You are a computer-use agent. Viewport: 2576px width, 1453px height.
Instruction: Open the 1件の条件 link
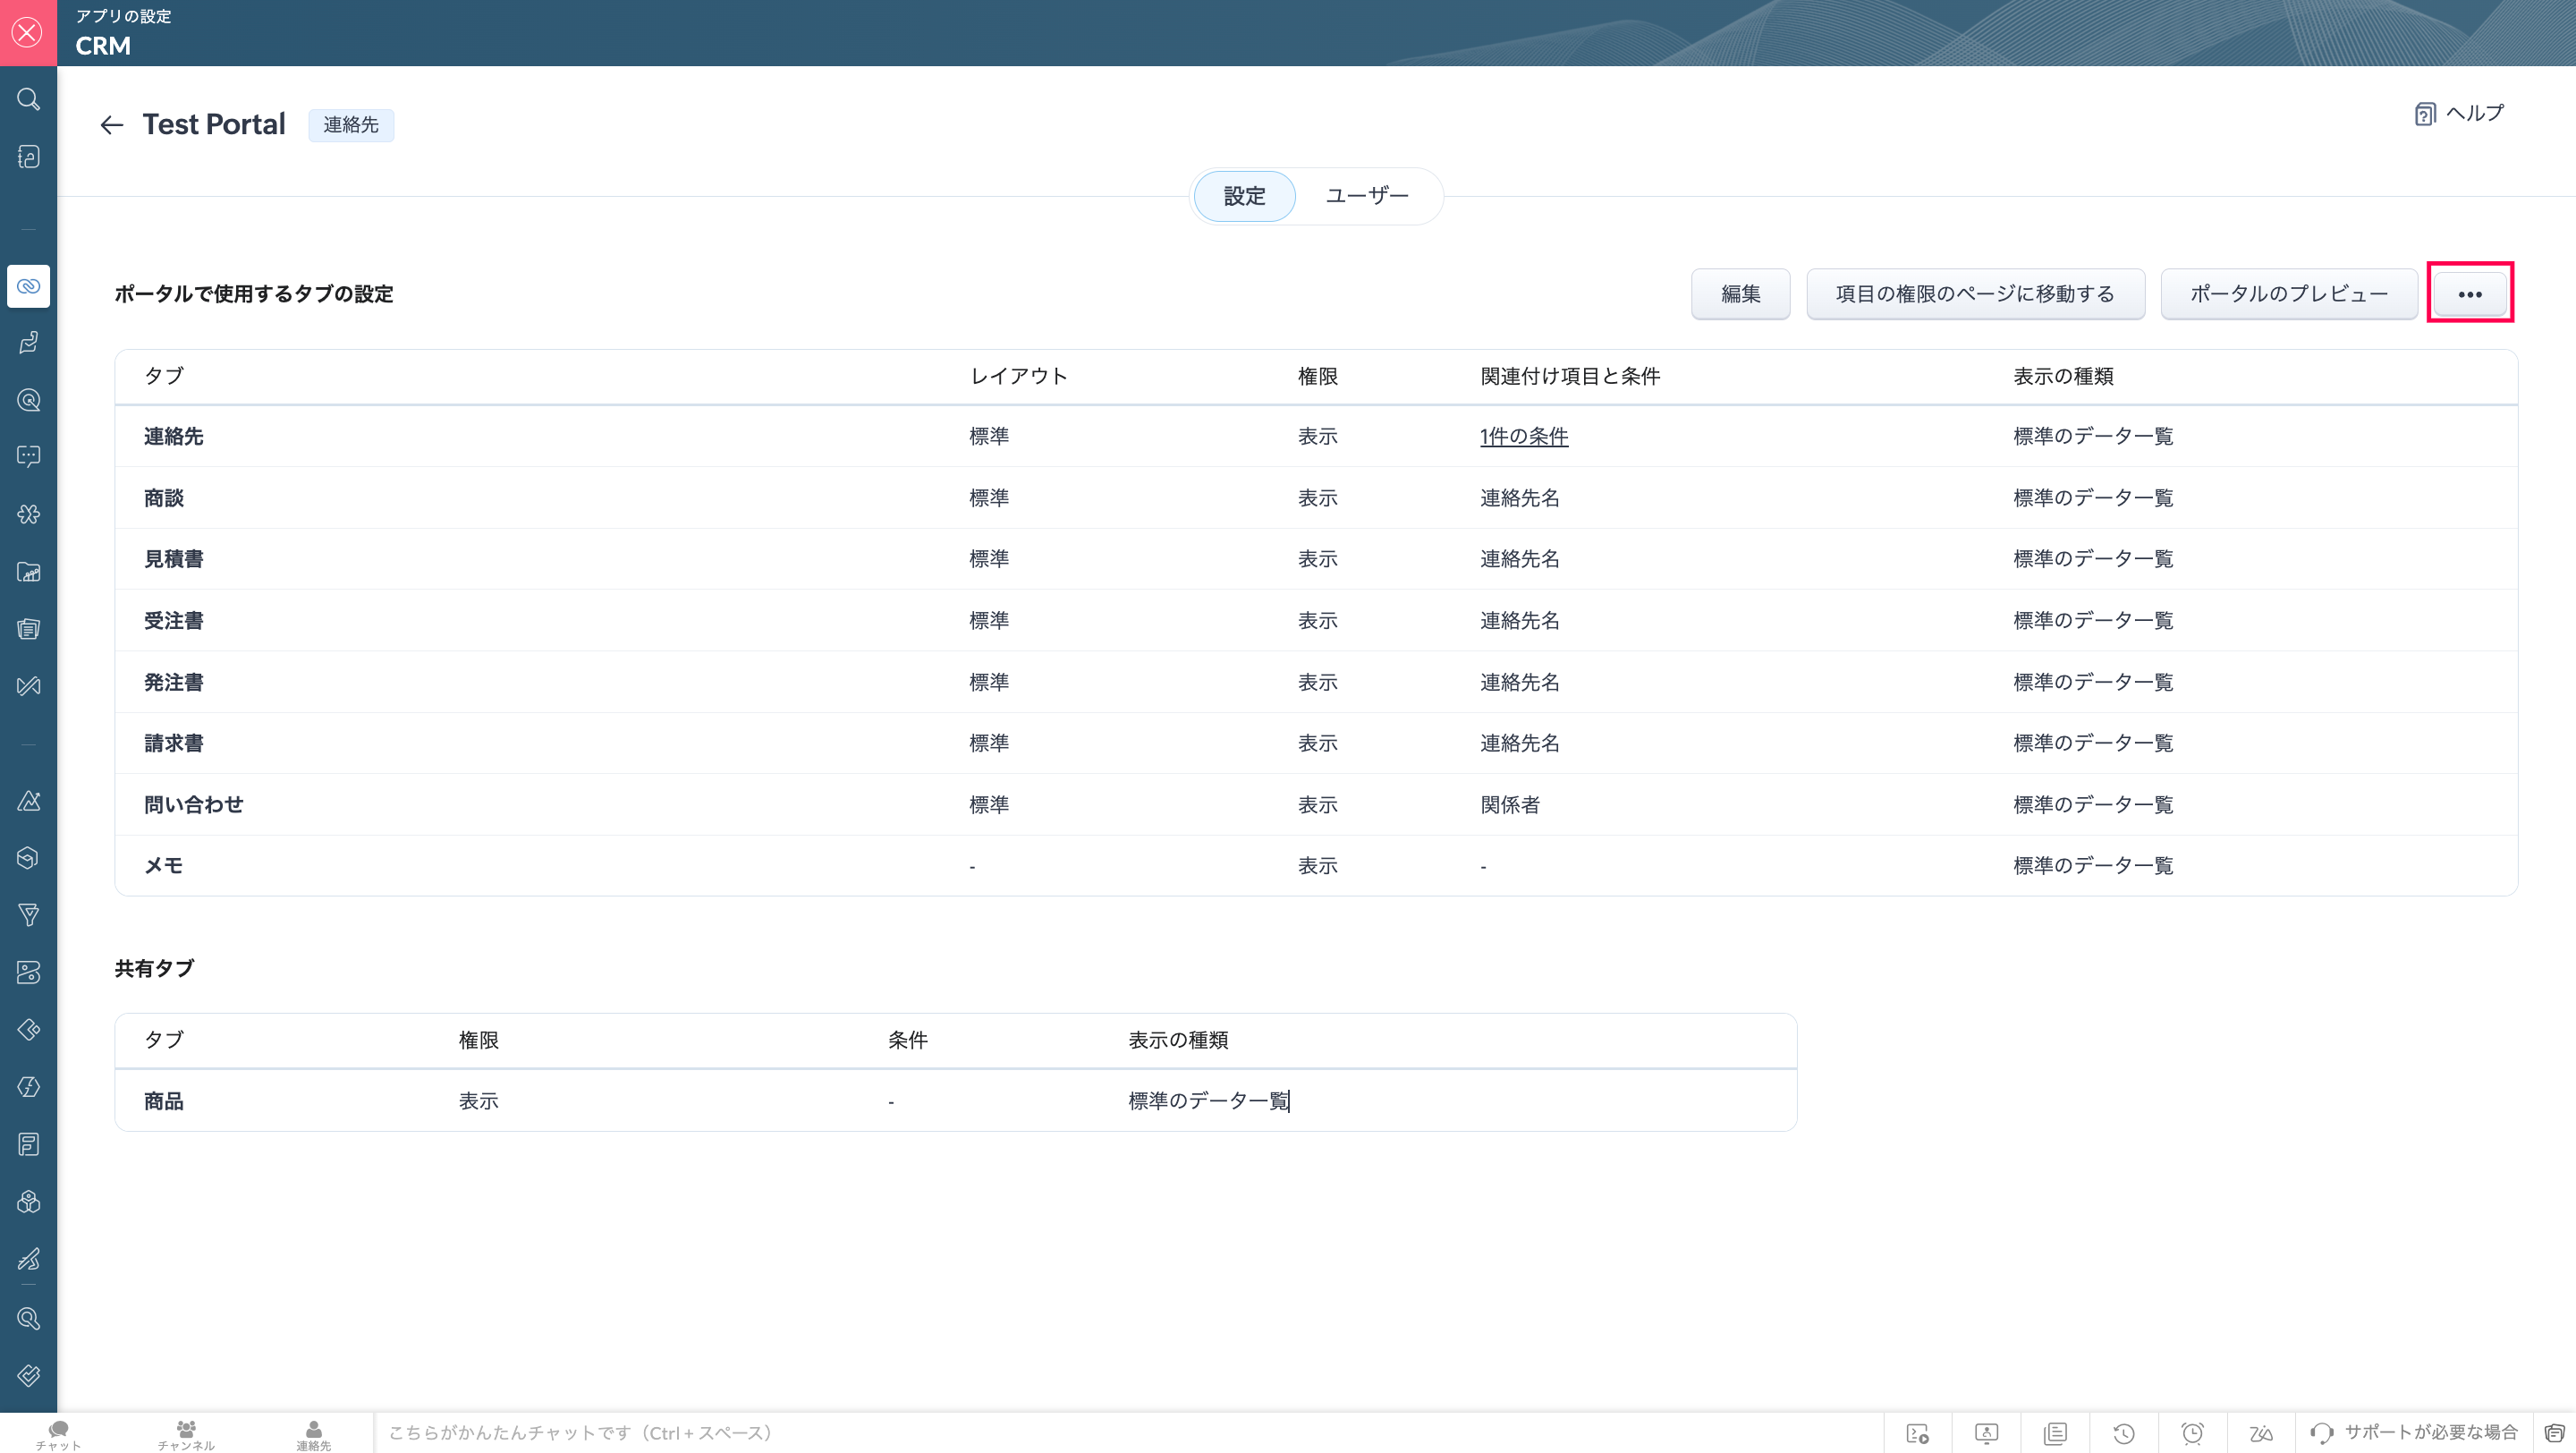pos(1523,436)
